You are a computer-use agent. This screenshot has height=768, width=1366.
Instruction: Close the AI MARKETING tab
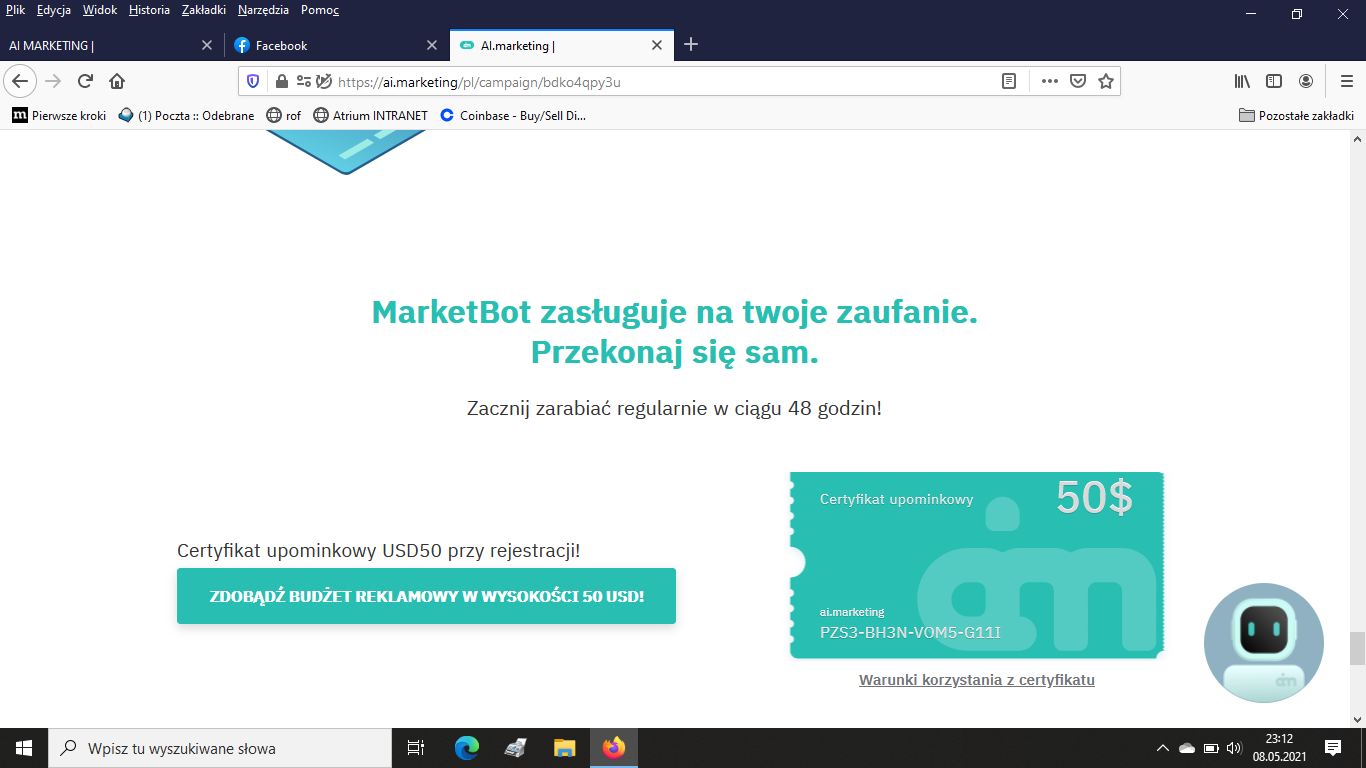click(207, 45)
